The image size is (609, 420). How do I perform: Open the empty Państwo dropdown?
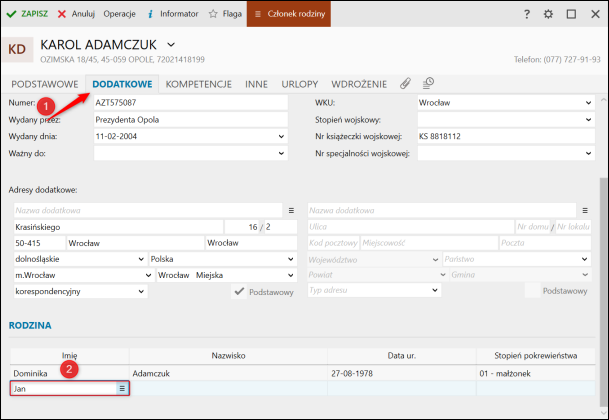click(x=584, y=259)
